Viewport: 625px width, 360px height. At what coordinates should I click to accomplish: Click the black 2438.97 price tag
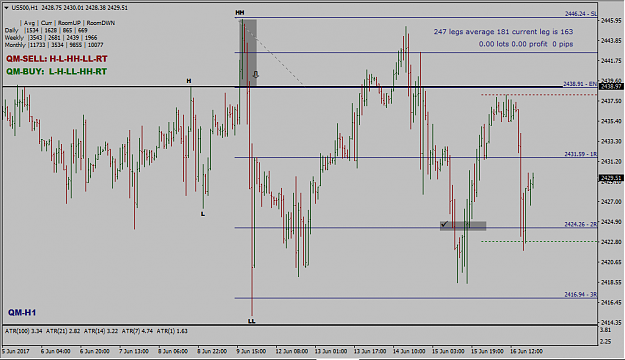point(611,87)
